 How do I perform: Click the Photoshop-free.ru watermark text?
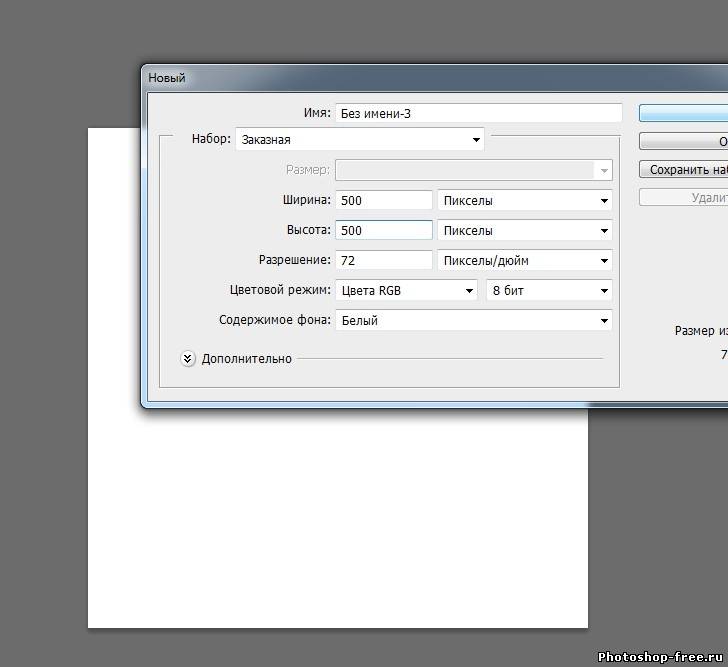click(660, 657)
